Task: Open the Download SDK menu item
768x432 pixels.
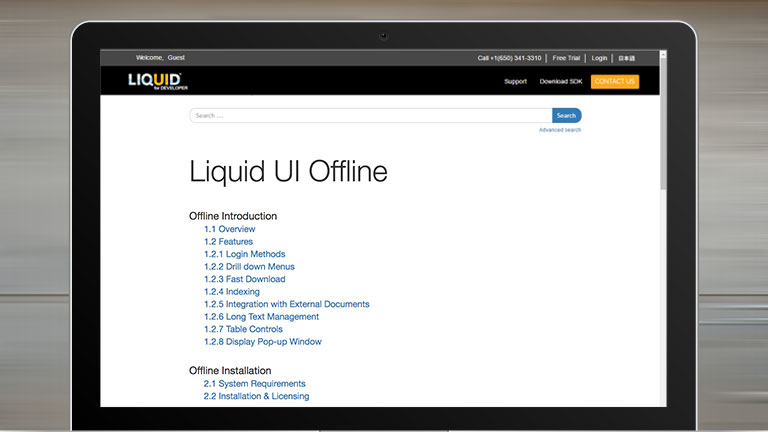Action: point(560,81)
